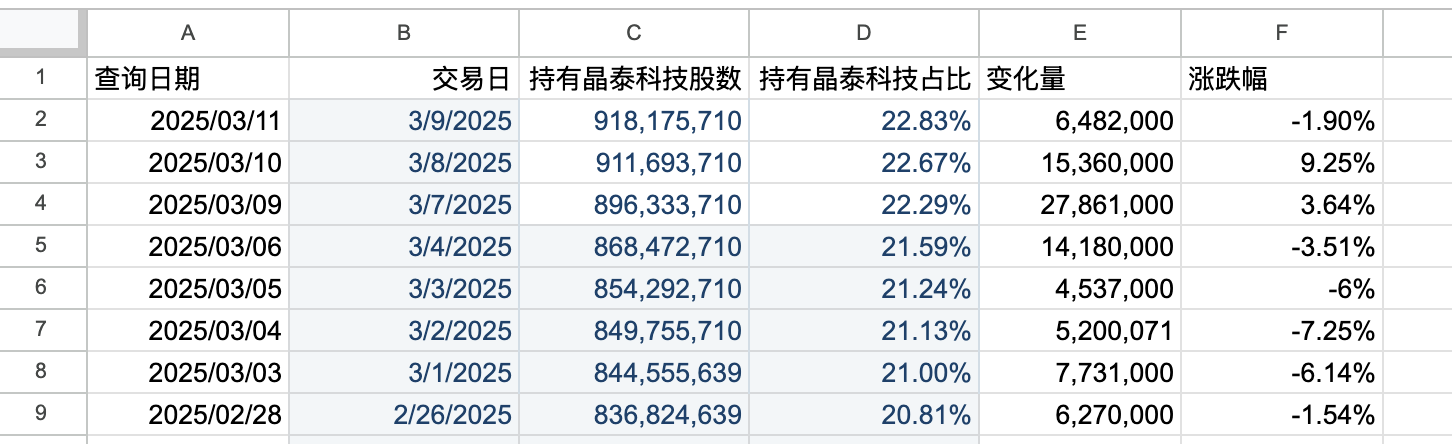The image size is (1452, 444).
Task: Select cell with 2025/03/03
Action: [x=189, y=372]
